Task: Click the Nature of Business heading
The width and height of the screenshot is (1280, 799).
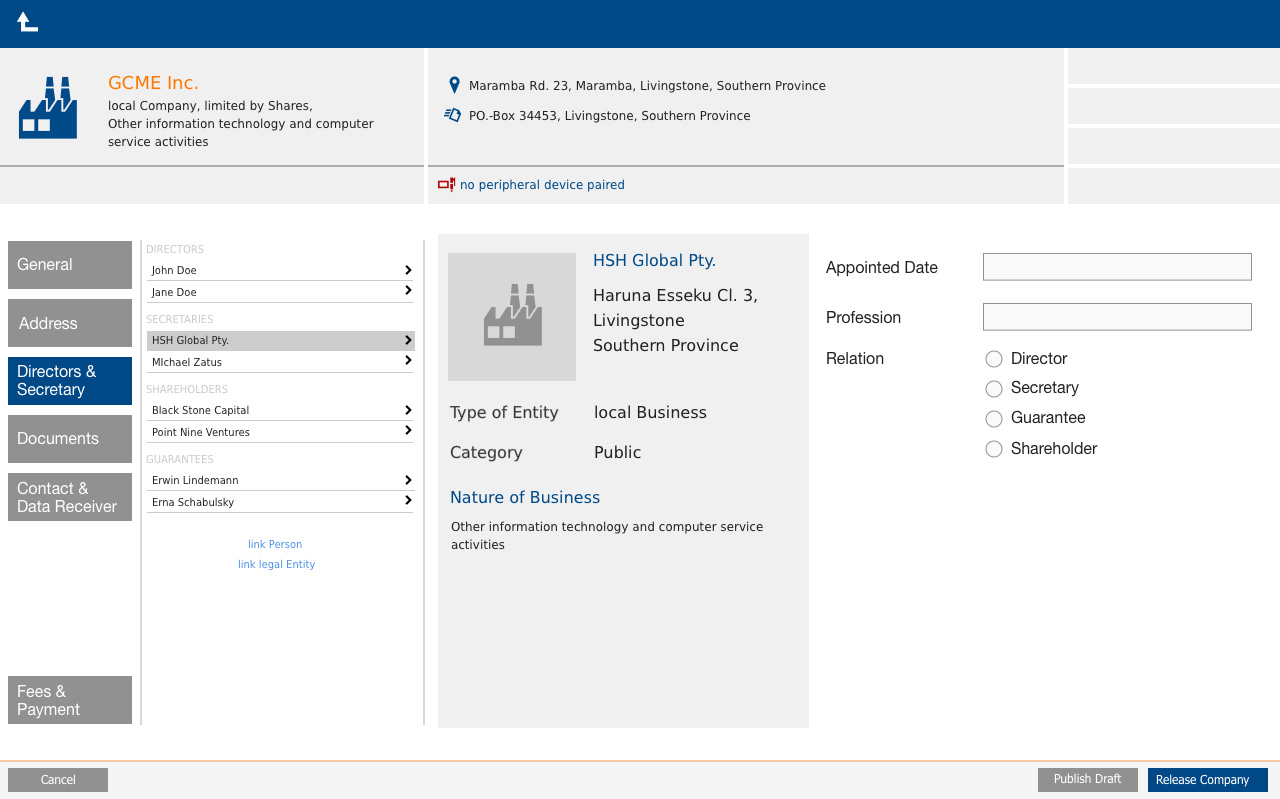Action: 525,498
